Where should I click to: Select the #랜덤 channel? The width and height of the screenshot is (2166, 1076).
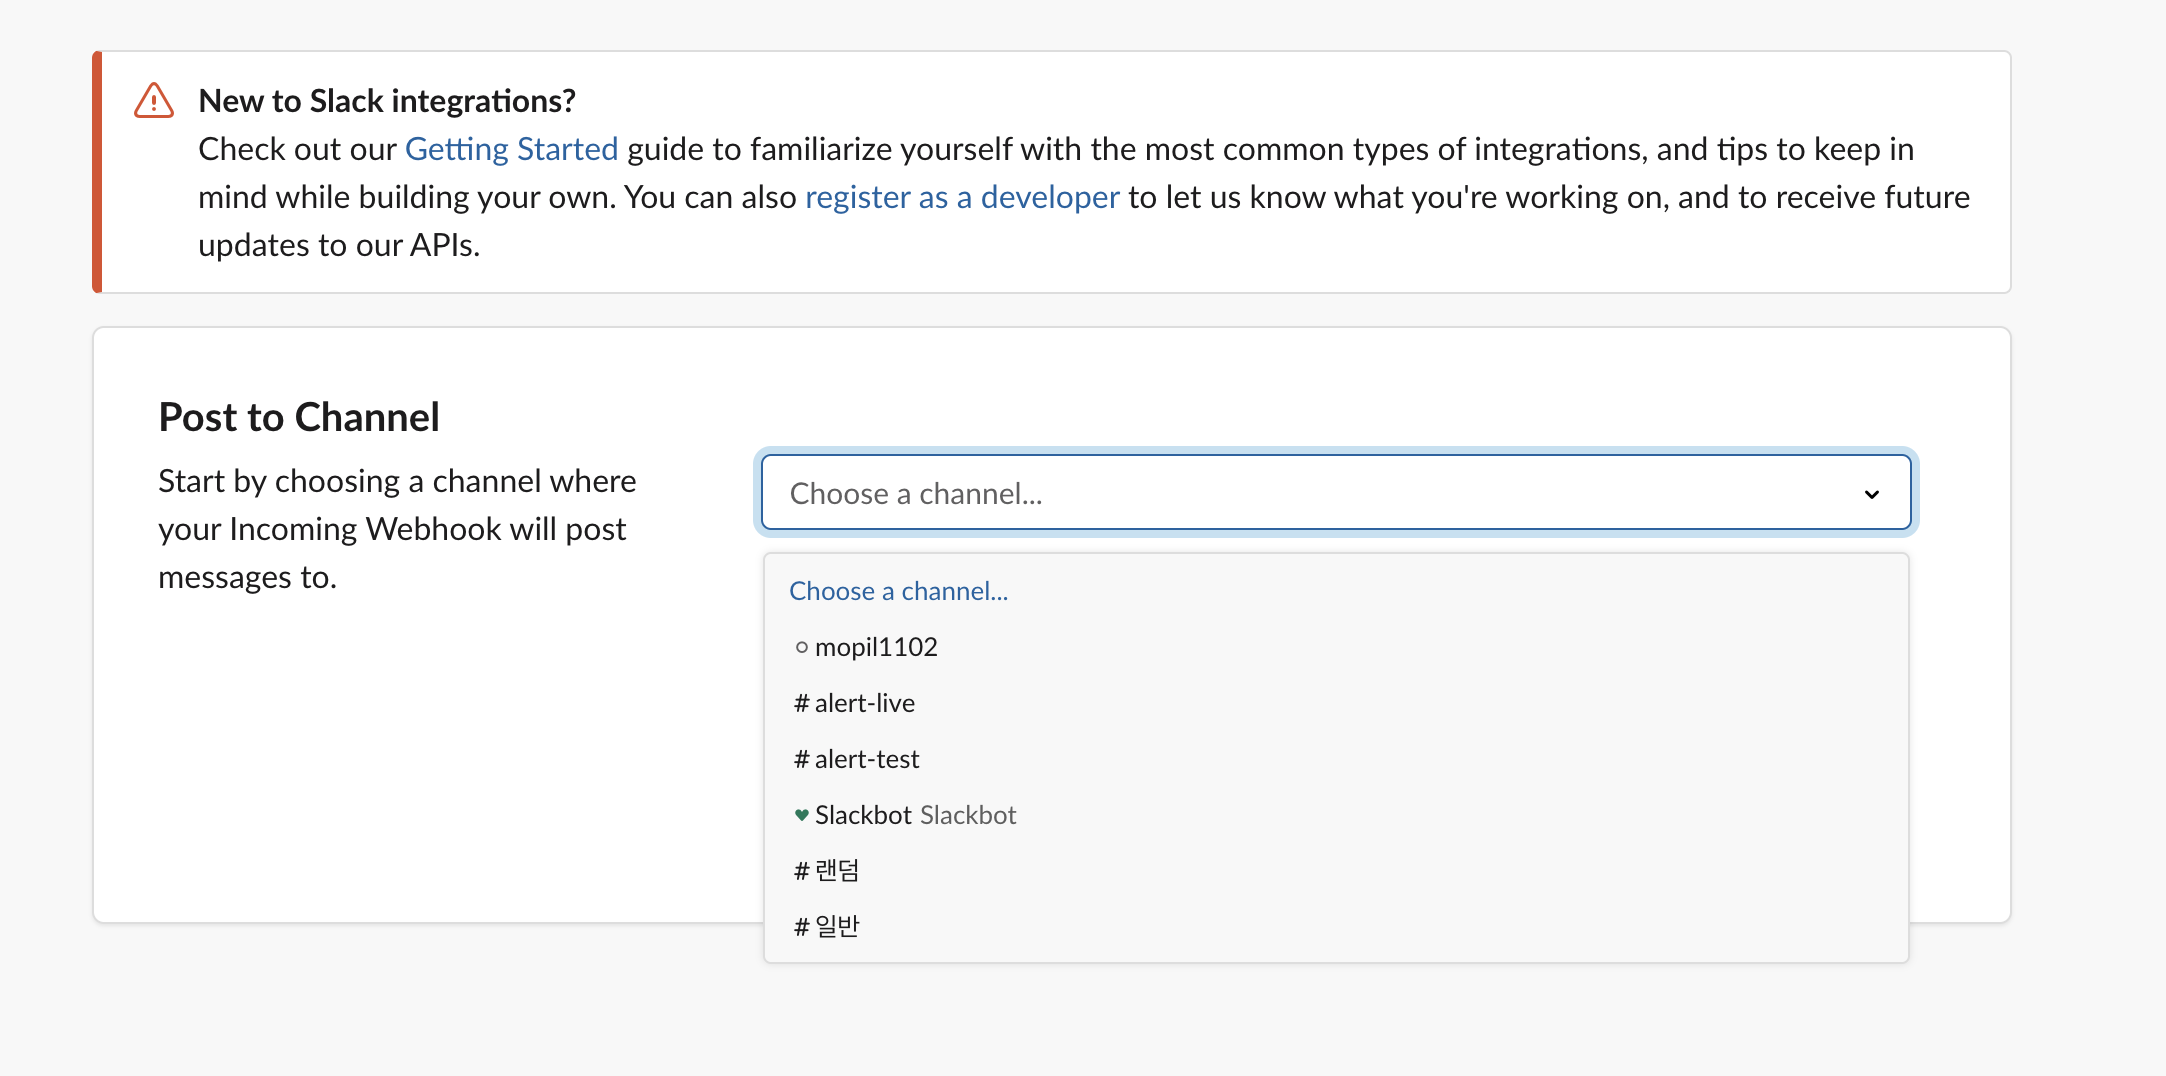[x=1336, y=871]
